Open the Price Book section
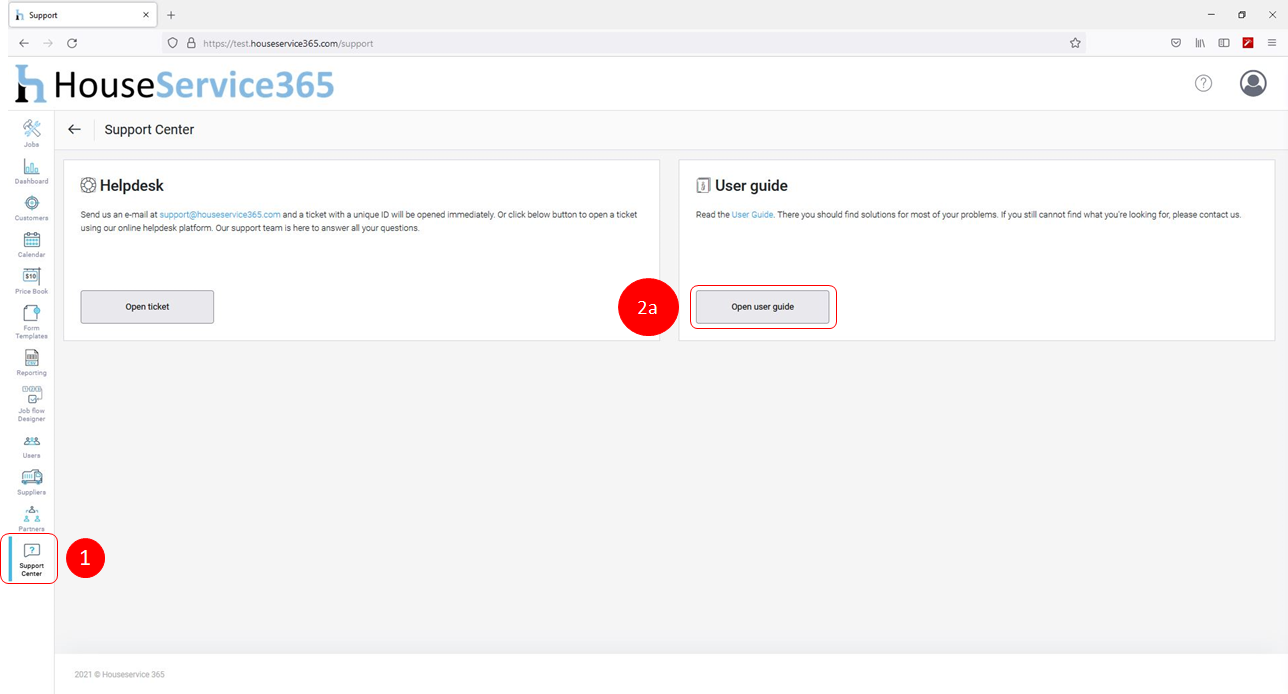 (31, 281)
